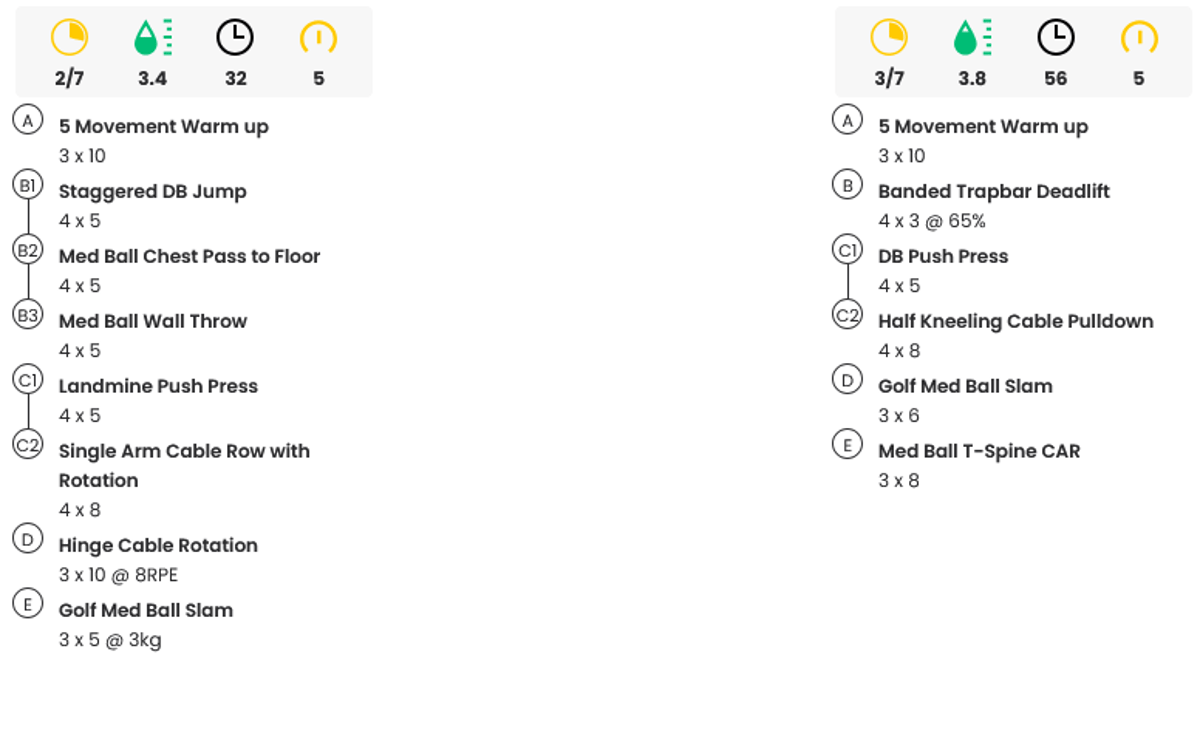Open the DB Push Press exercise

point(943,257)
